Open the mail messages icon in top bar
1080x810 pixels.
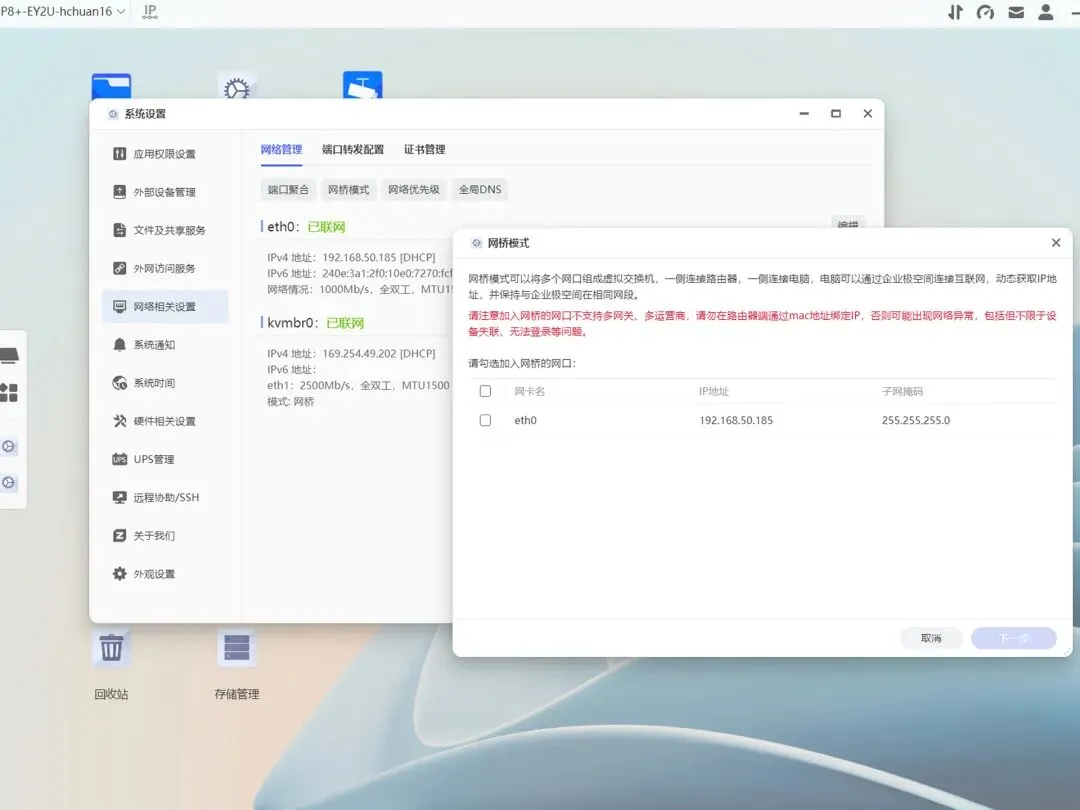1016,12
